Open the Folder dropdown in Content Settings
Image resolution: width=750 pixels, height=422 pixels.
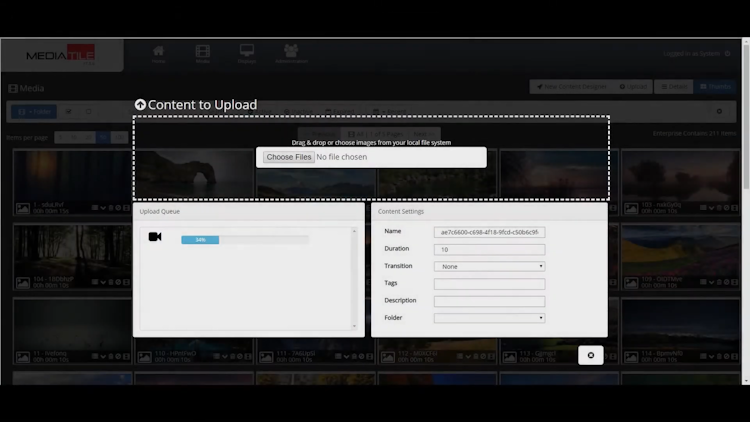coord(489,318)
